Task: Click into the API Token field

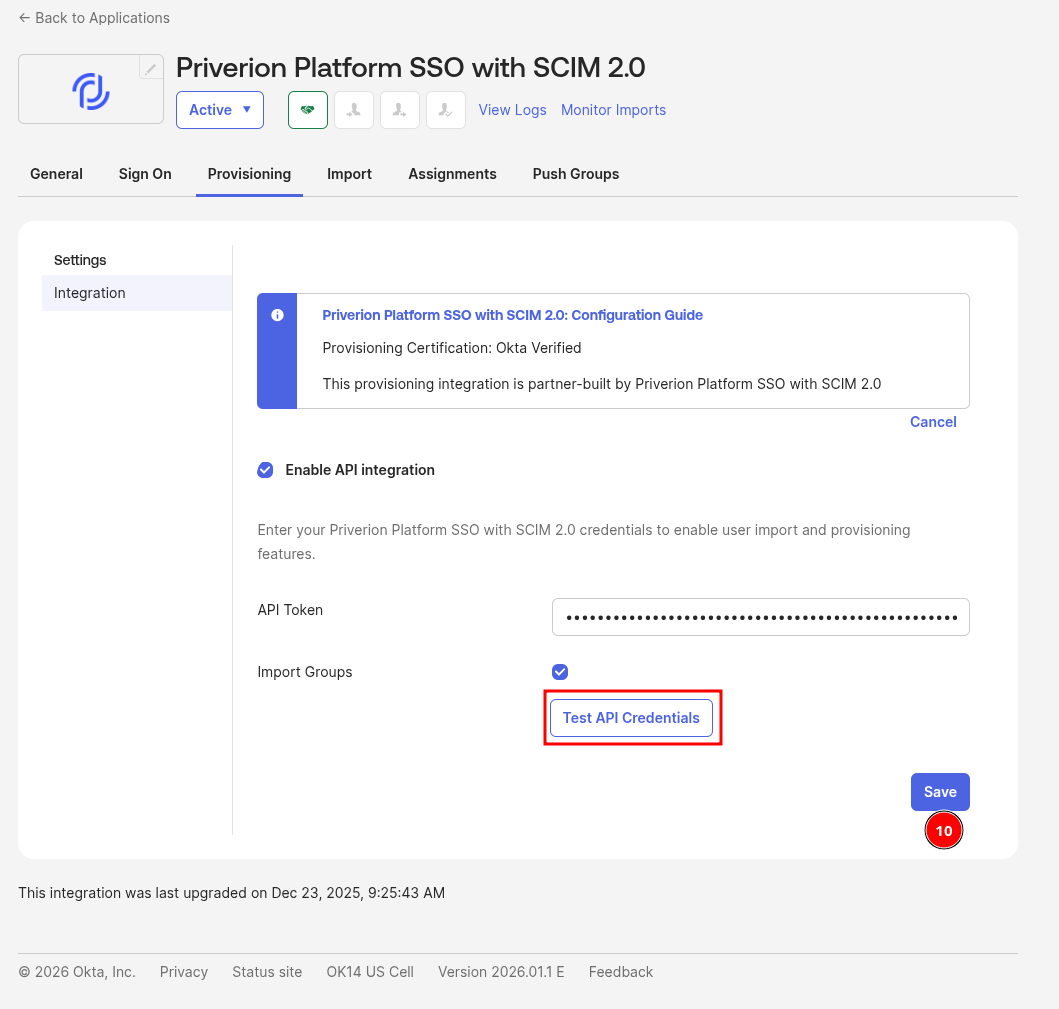Action: [761, 617]
